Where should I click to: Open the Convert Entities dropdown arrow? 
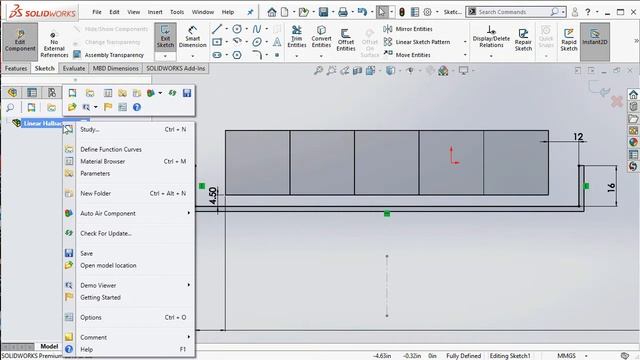pyautogui.click(x=321, y=56)
